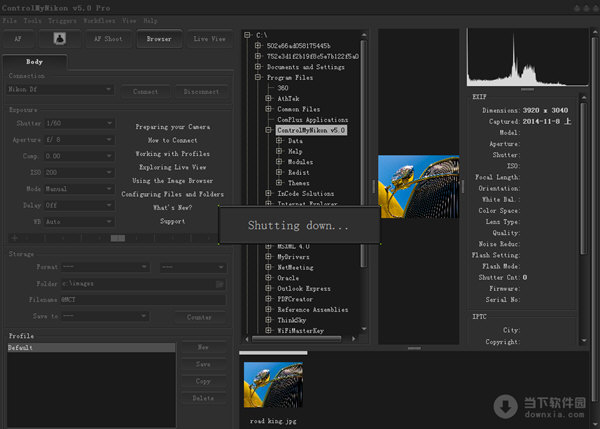Open the Workflows menu
This screenshot has height=429, width=600.
point(99,20)
